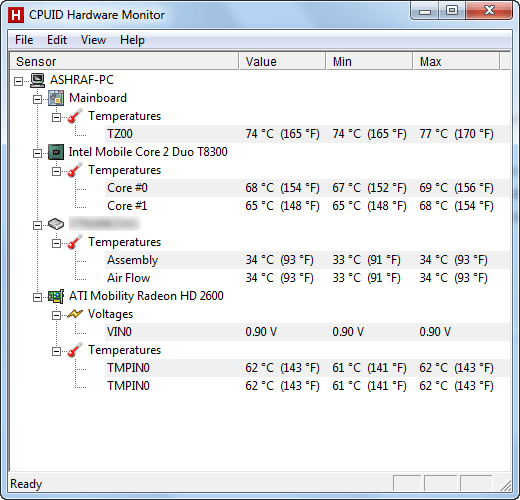Open the File menu

[24, 40]
